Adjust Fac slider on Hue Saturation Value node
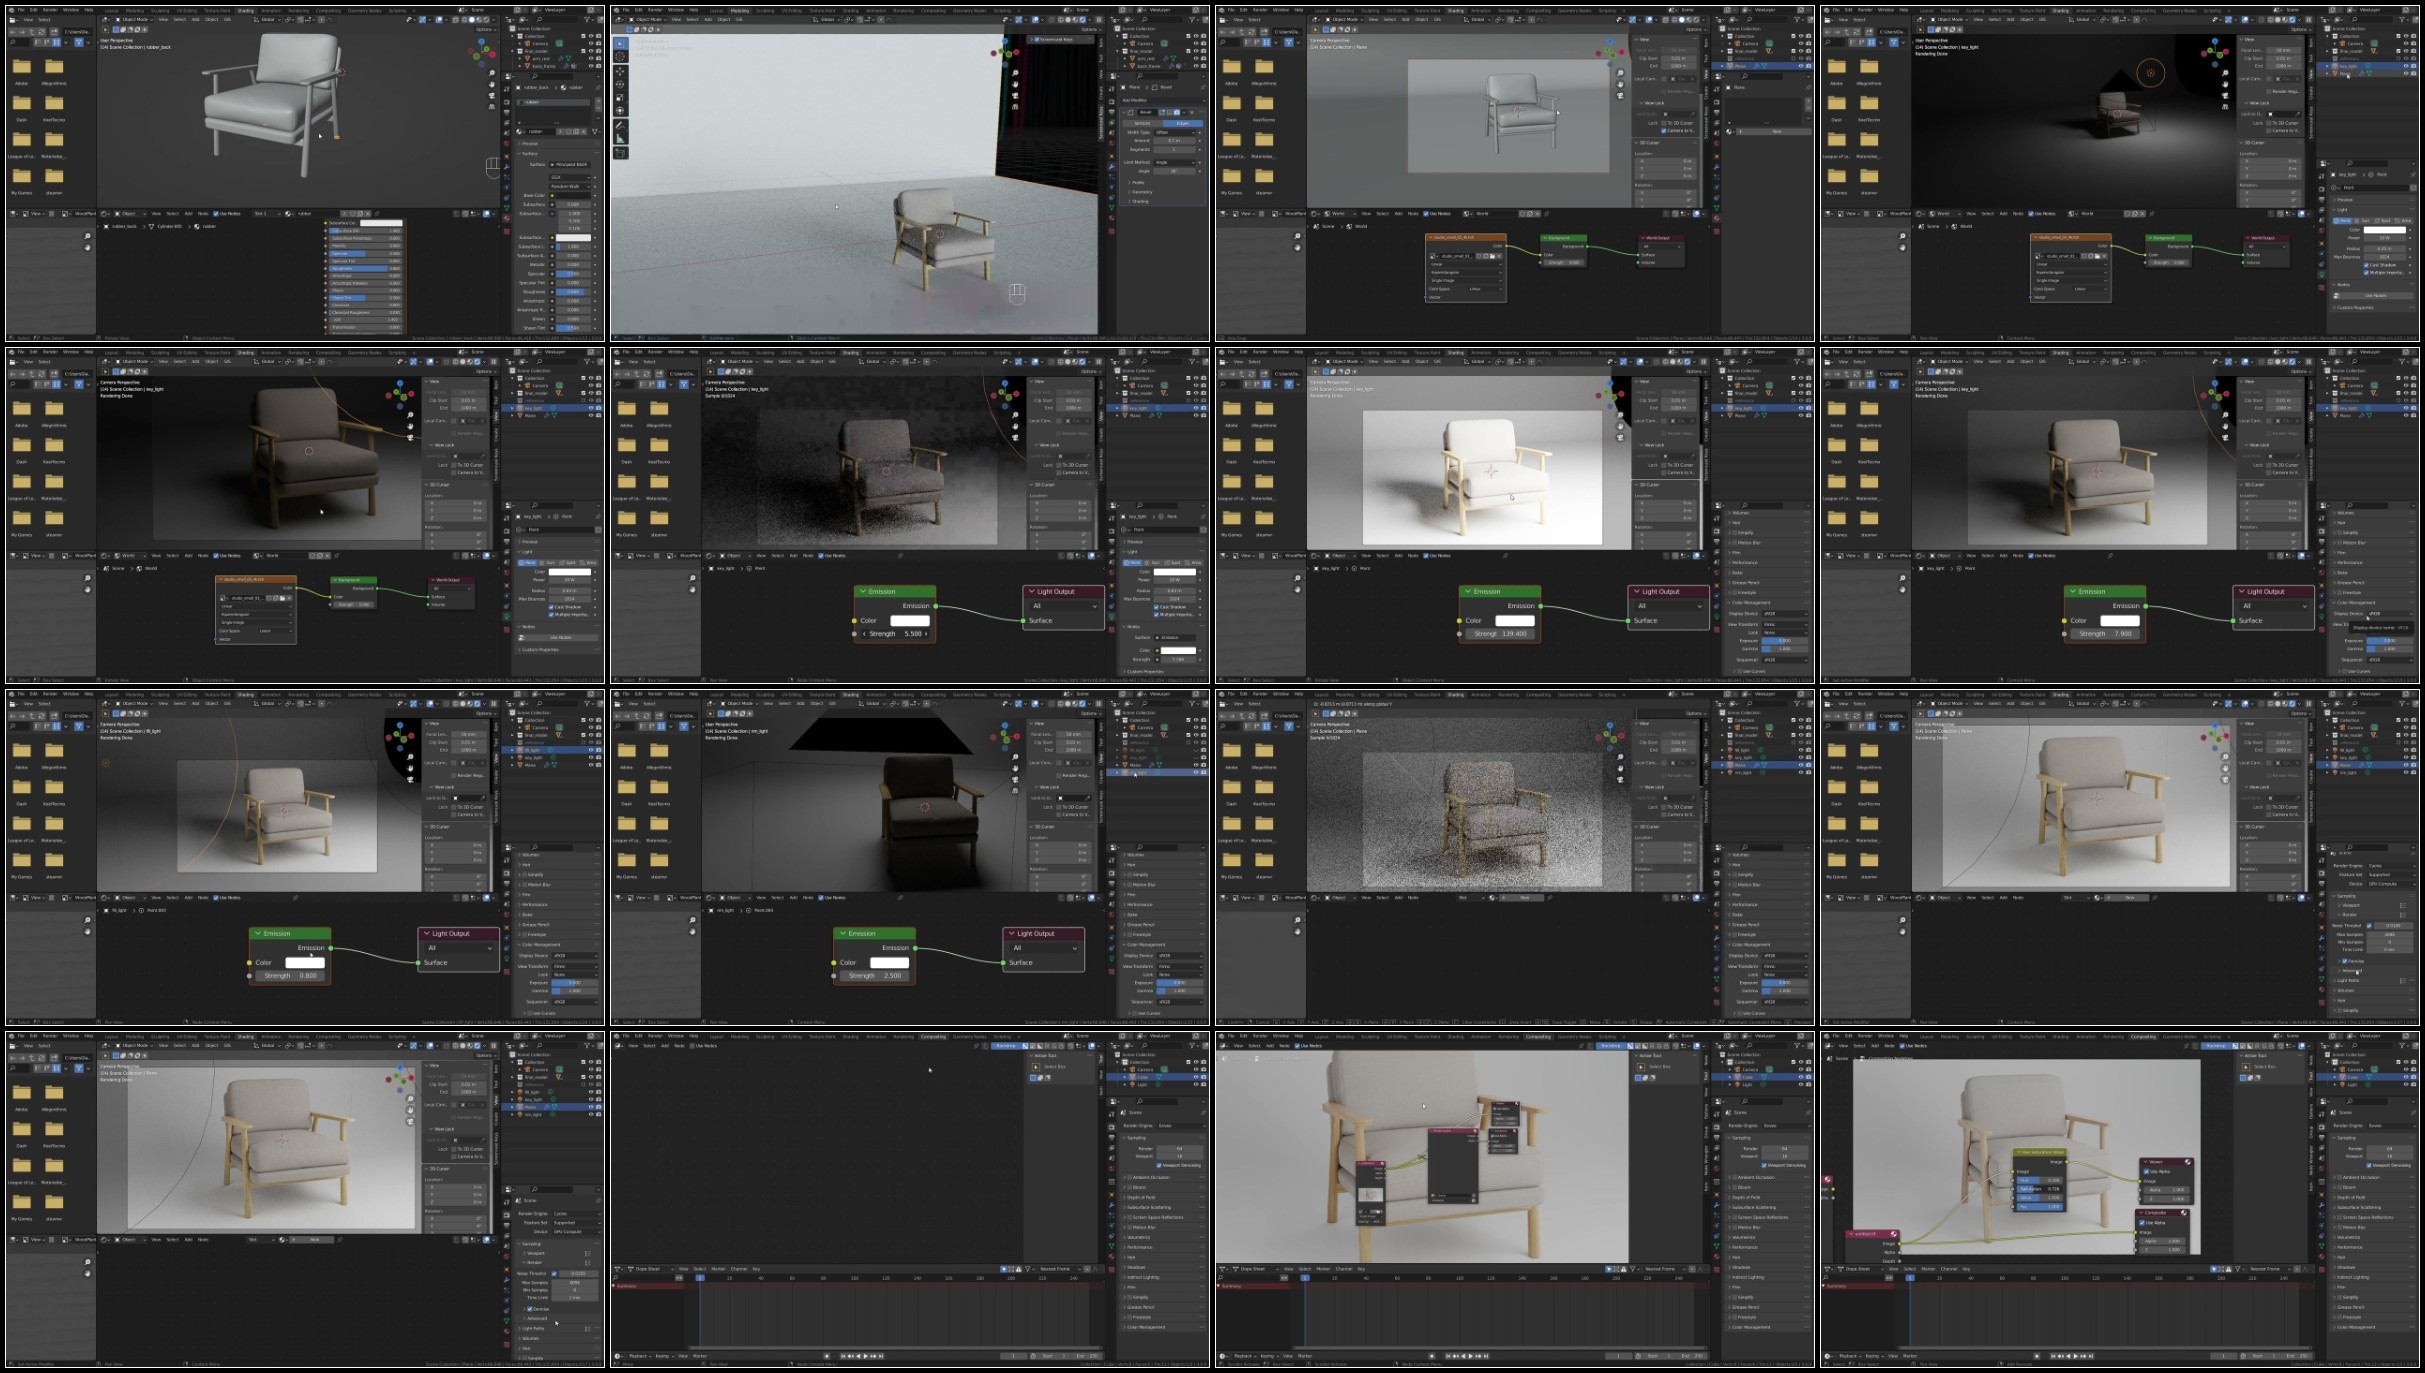2425x1373 pixels. pos(2040,1207)
